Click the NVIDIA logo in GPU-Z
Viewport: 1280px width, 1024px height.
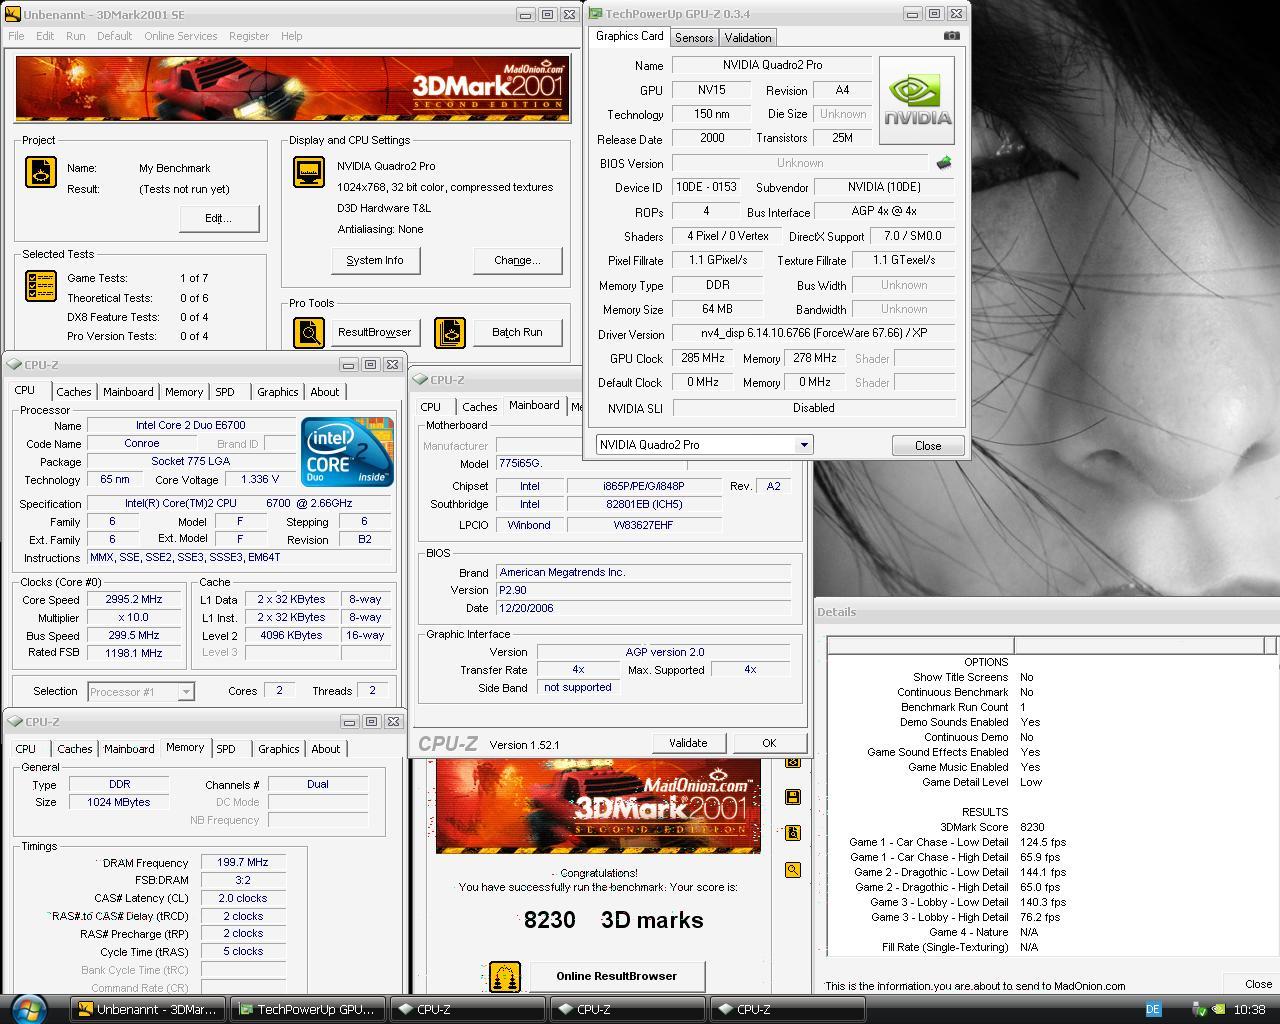pos(916,100)
